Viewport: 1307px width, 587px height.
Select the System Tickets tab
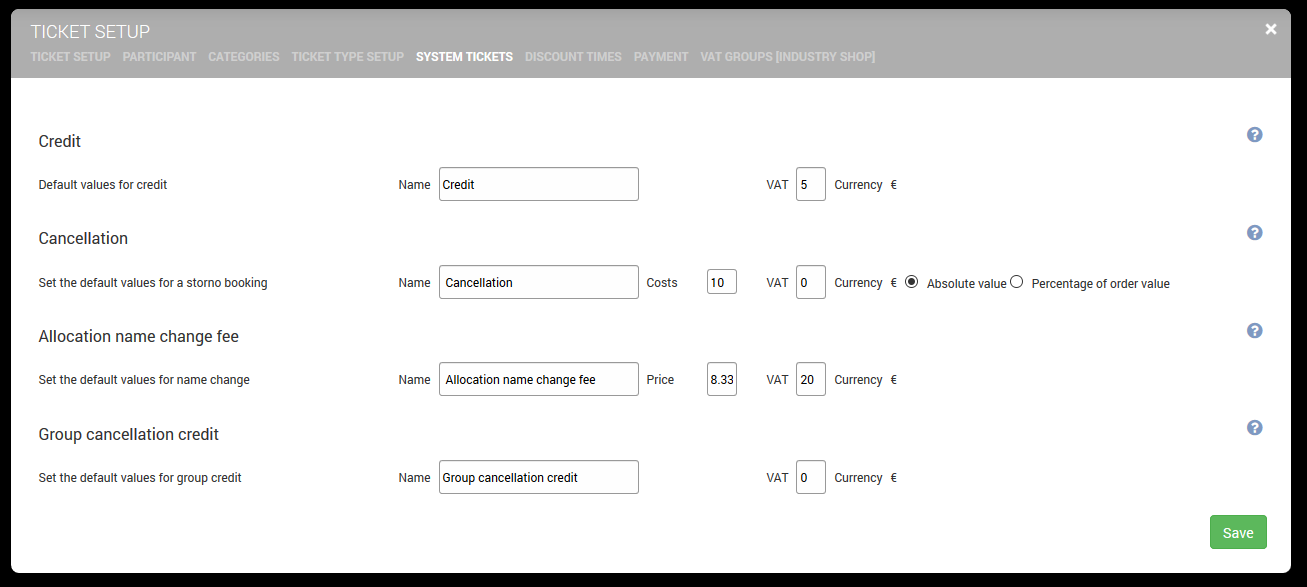(464, 57)
